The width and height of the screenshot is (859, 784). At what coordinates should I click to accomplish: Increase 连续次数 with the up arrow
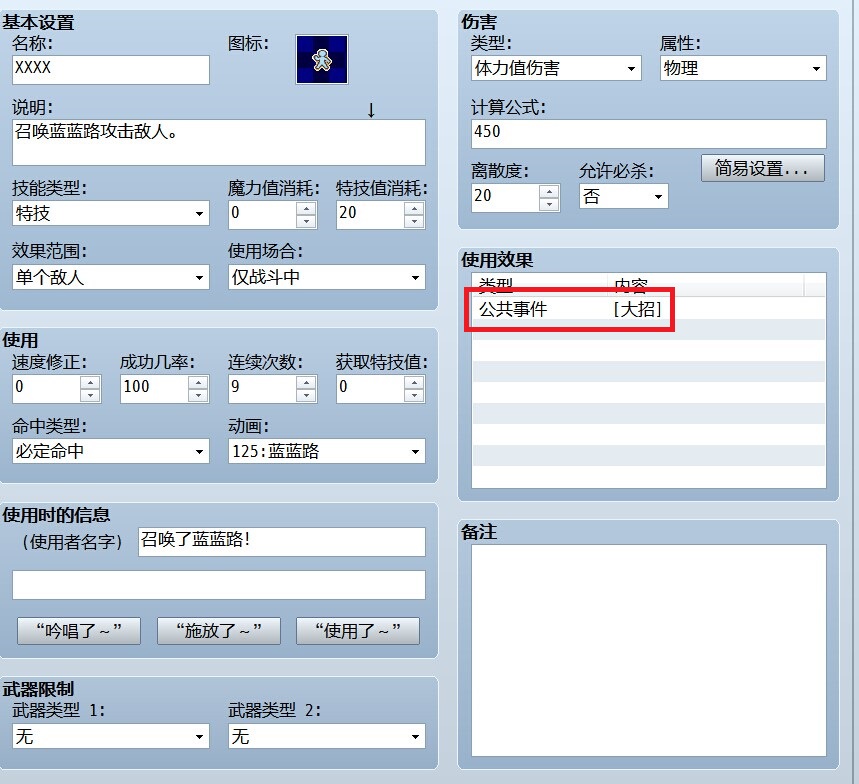[306, 382]
